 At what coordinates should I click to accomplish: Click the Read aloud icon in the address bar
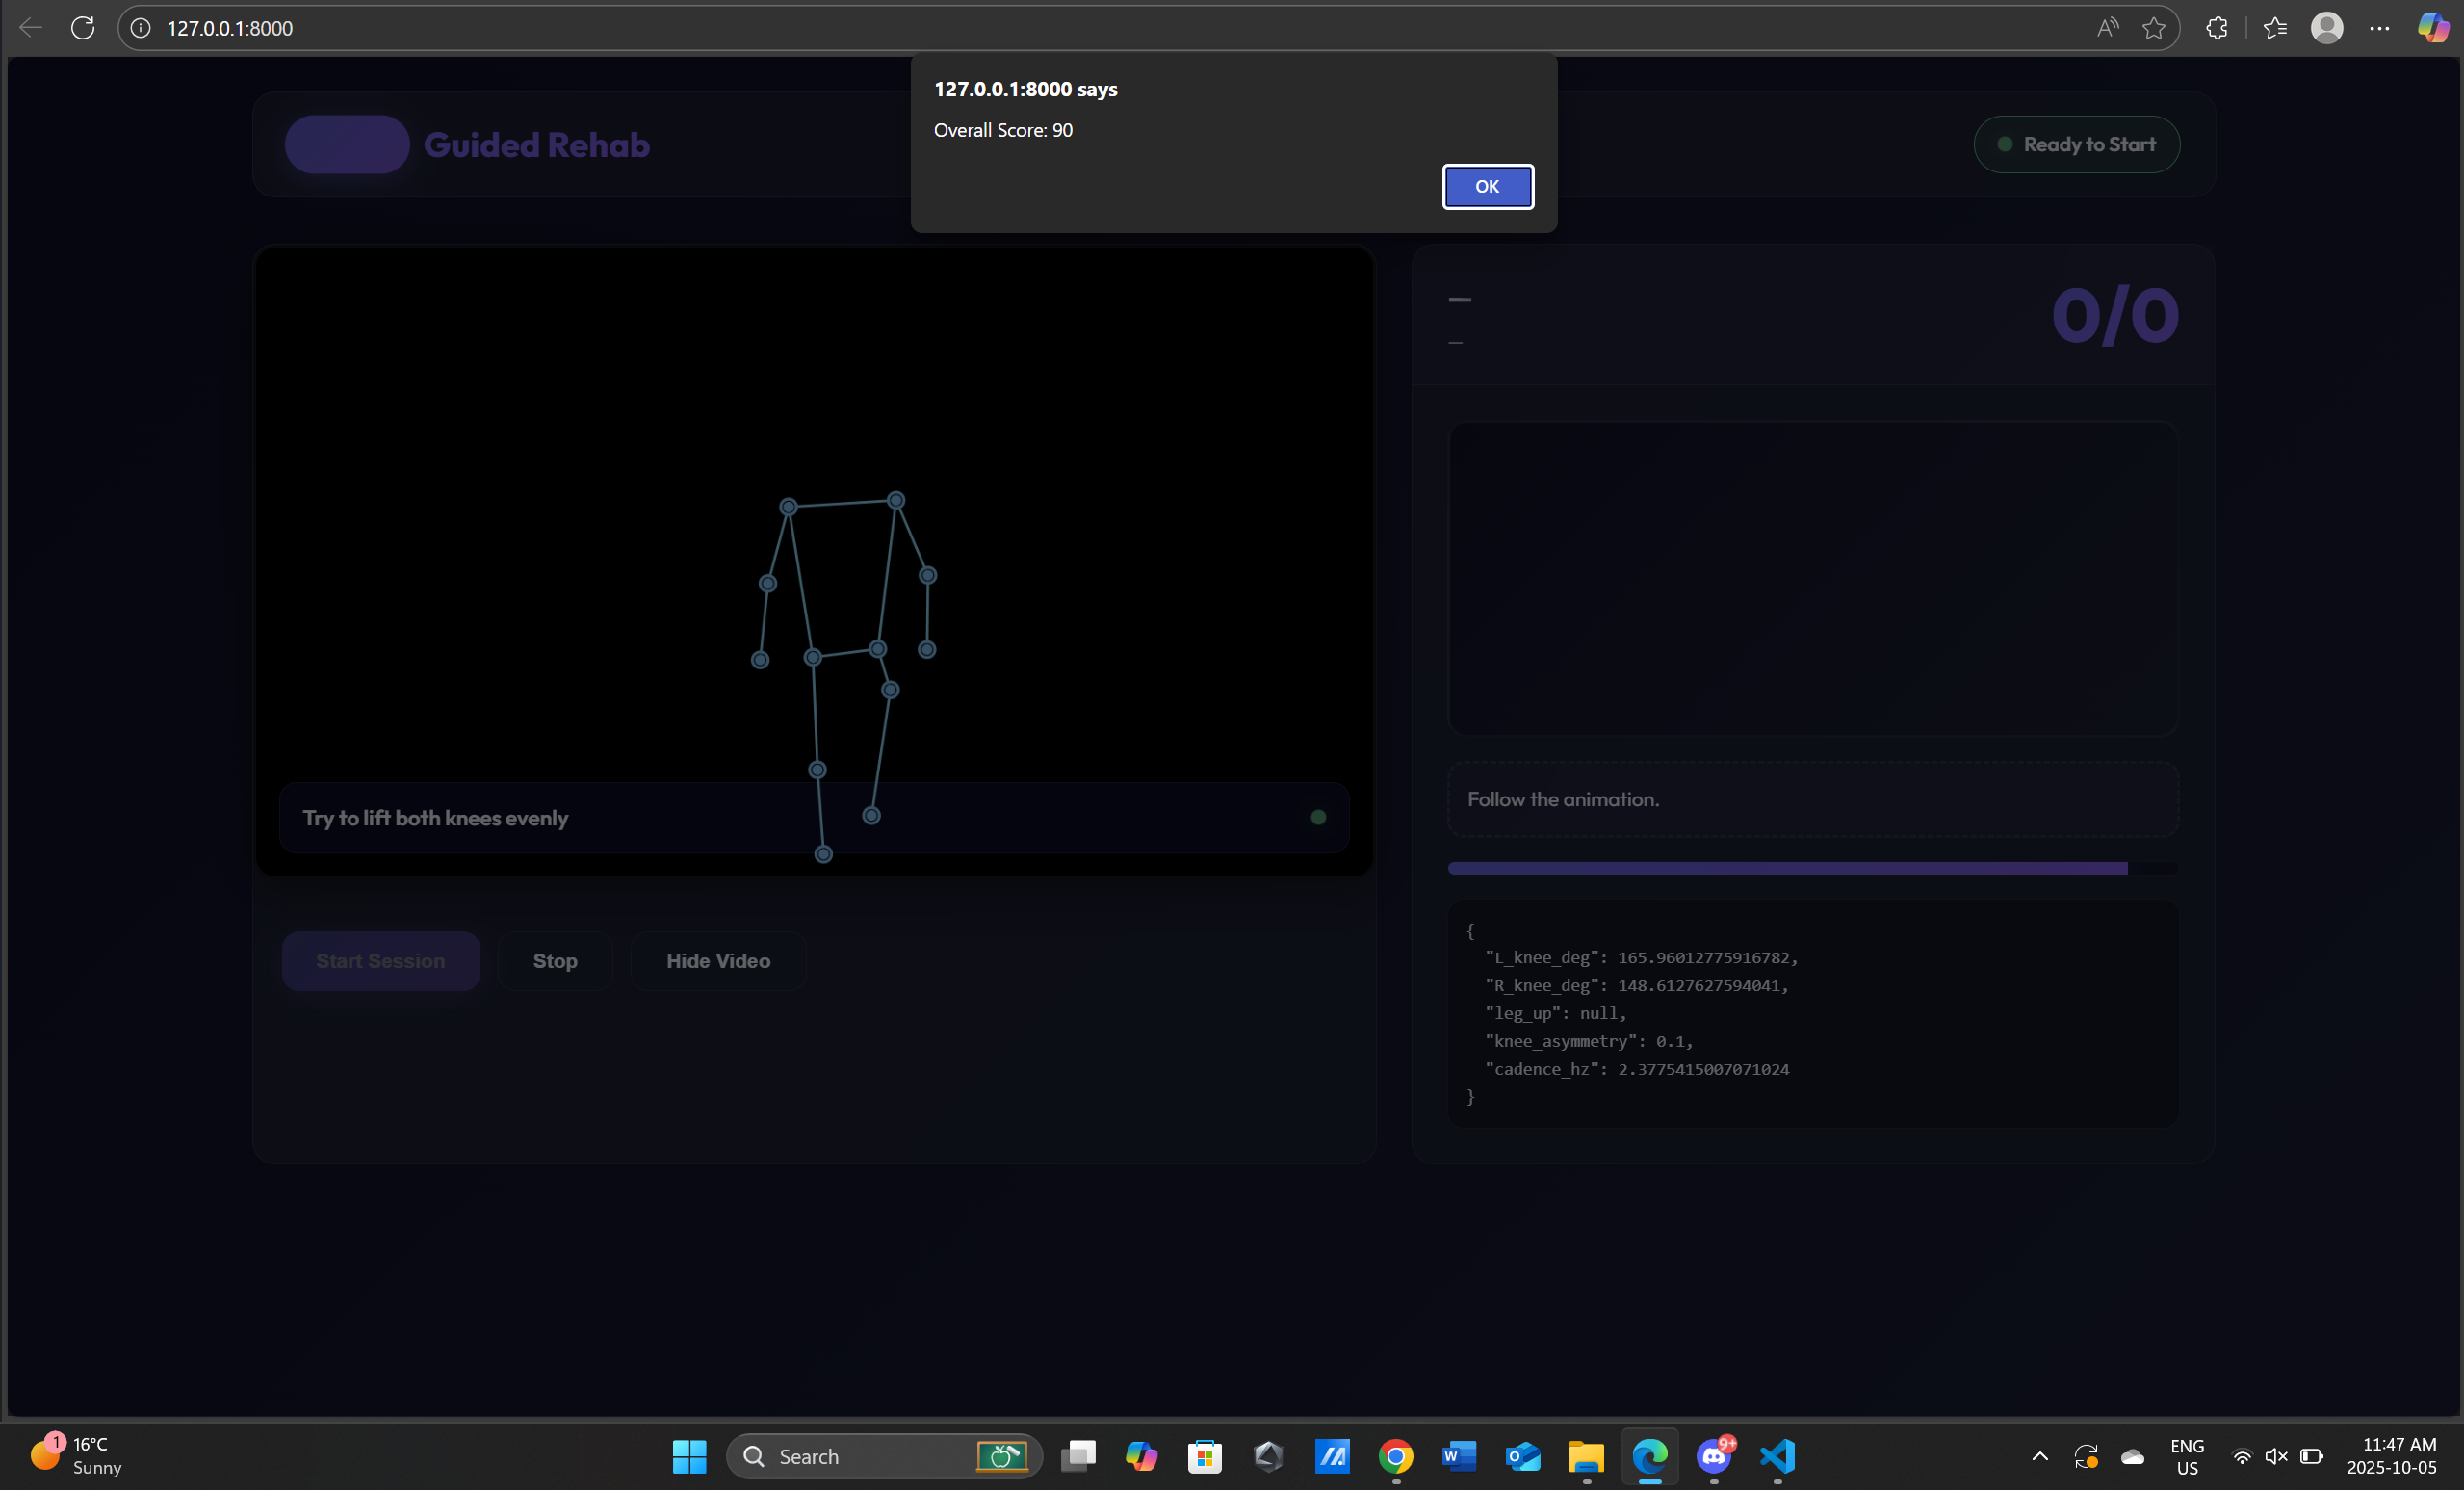(x=2107, y=28)
